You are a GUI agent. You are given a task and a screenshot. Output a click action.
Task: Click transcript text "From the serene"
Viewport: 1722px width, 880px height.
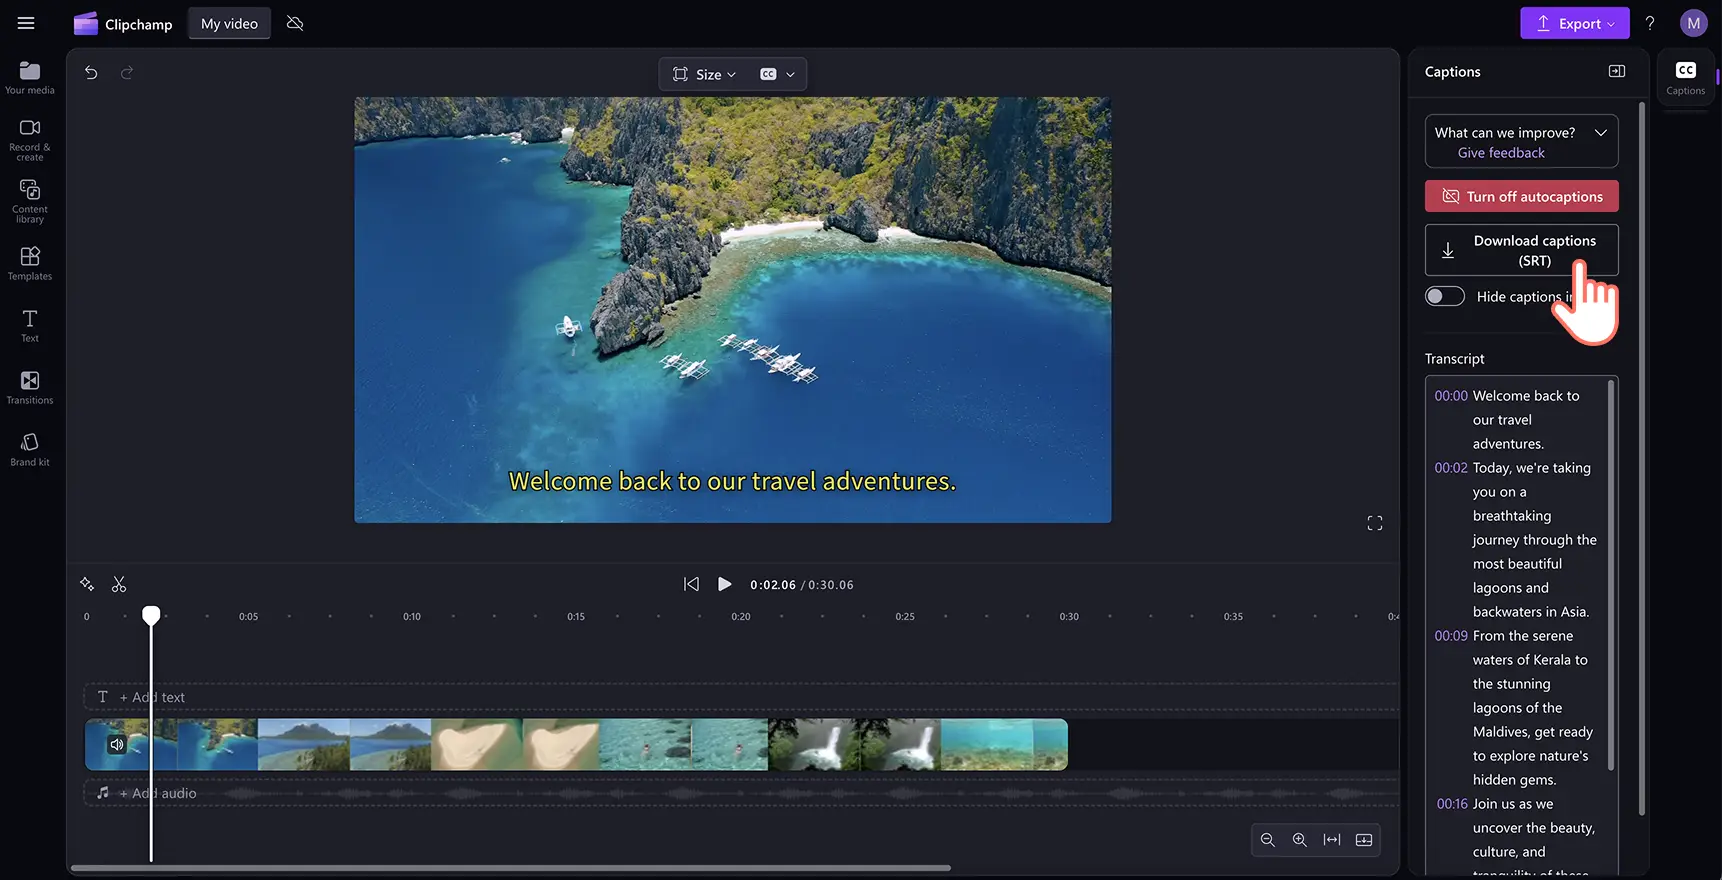[1523, 636]
